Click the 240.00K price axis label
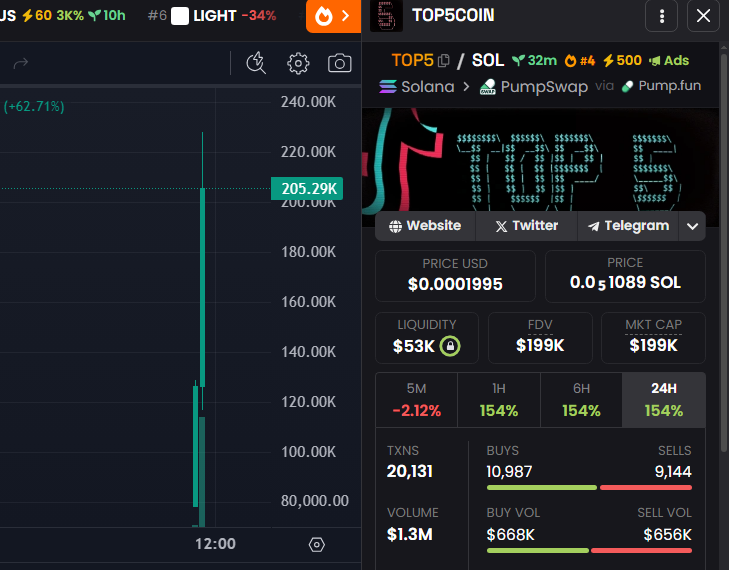This screenshot has height=570, width=729. point(308,102)
